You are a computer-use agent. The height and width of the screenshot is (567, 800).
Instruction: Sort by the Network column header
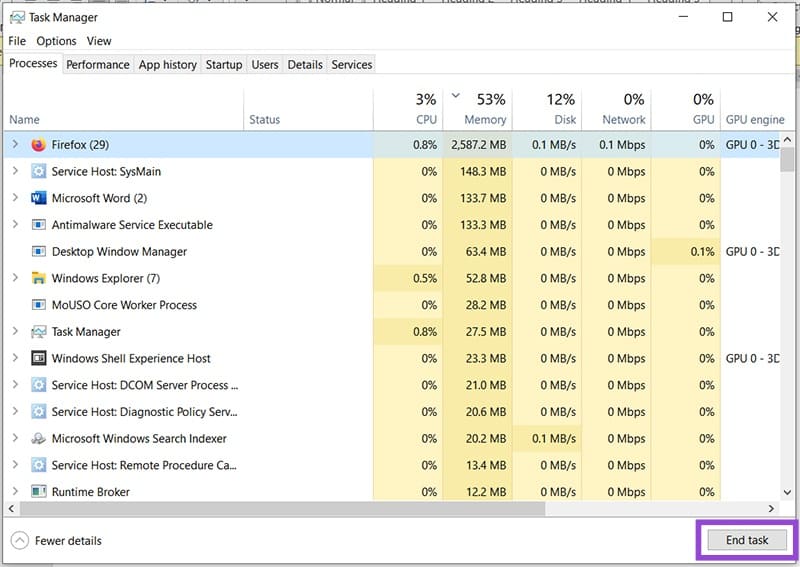[616, 109]
